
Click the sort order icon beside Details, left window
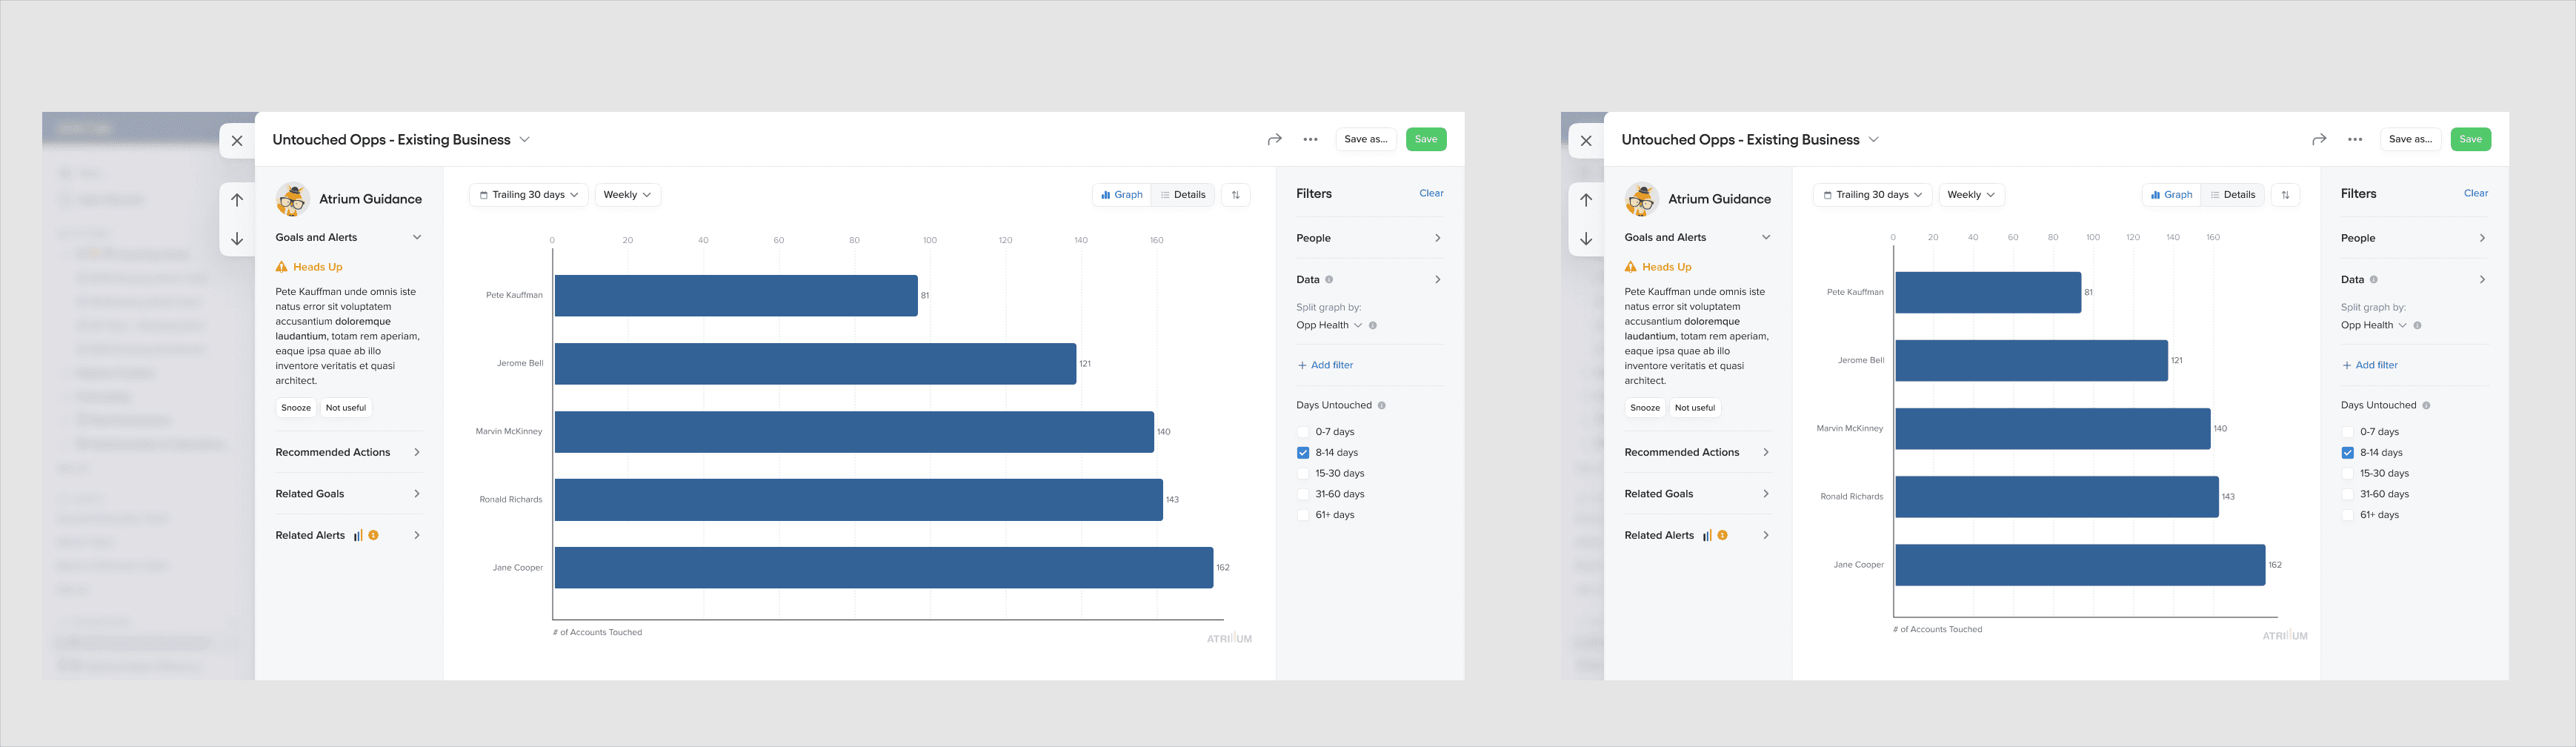click(1236, 195)
